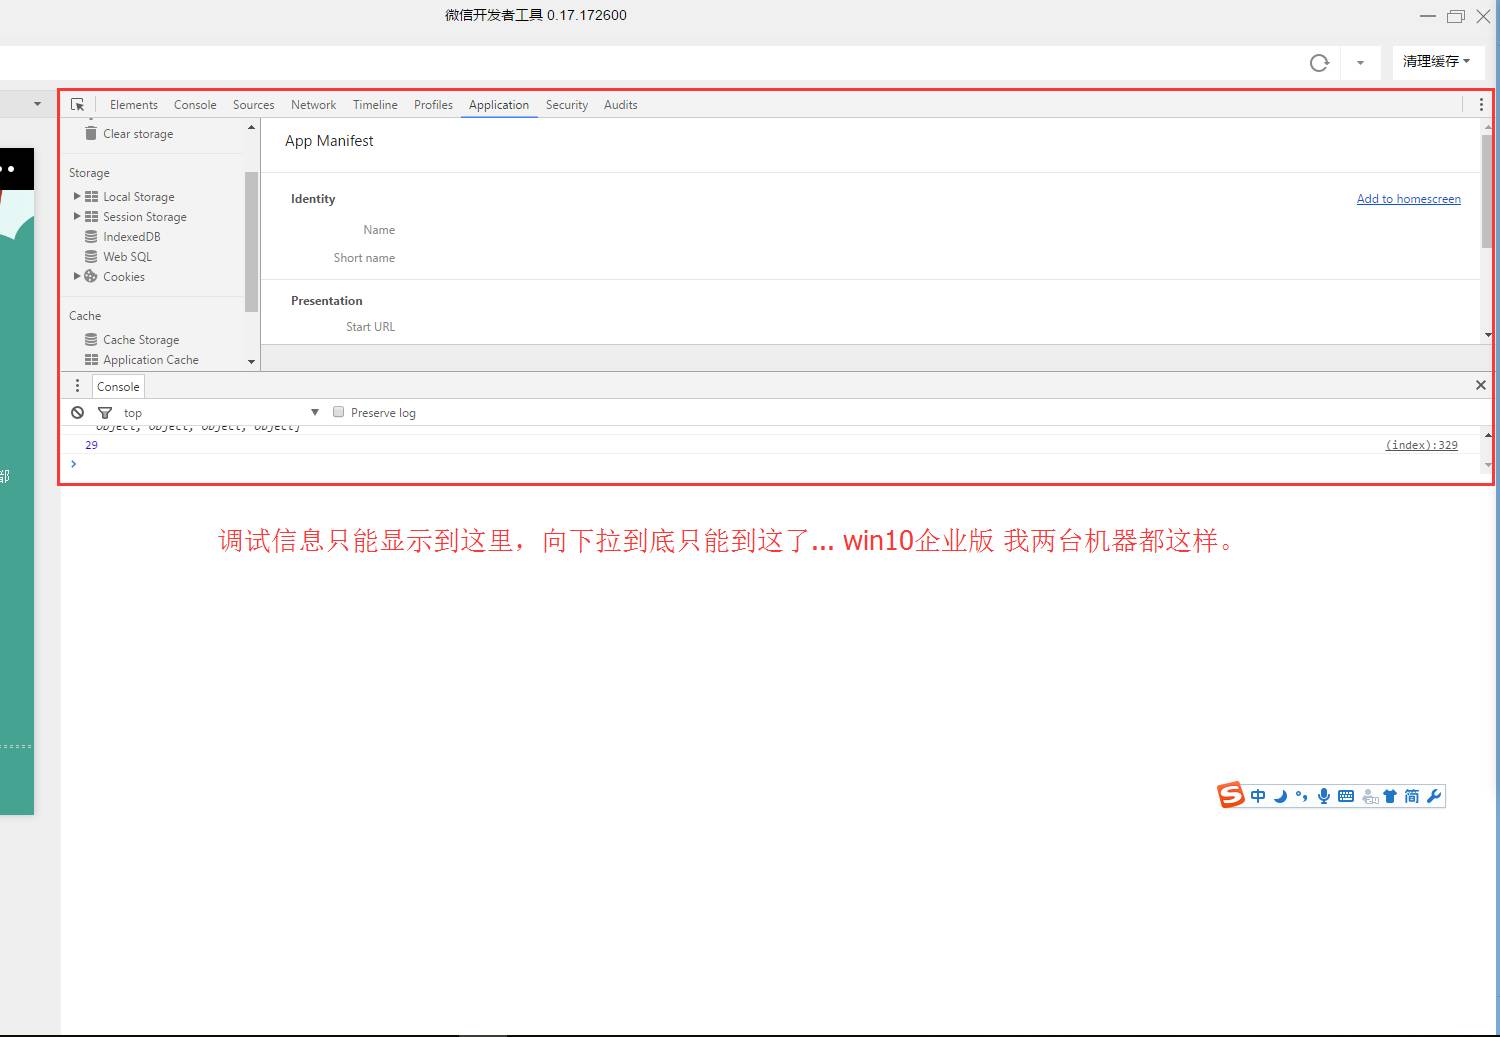Open the top execution context dropdown
1500x1037 pixels.
(x=221, y=412)
